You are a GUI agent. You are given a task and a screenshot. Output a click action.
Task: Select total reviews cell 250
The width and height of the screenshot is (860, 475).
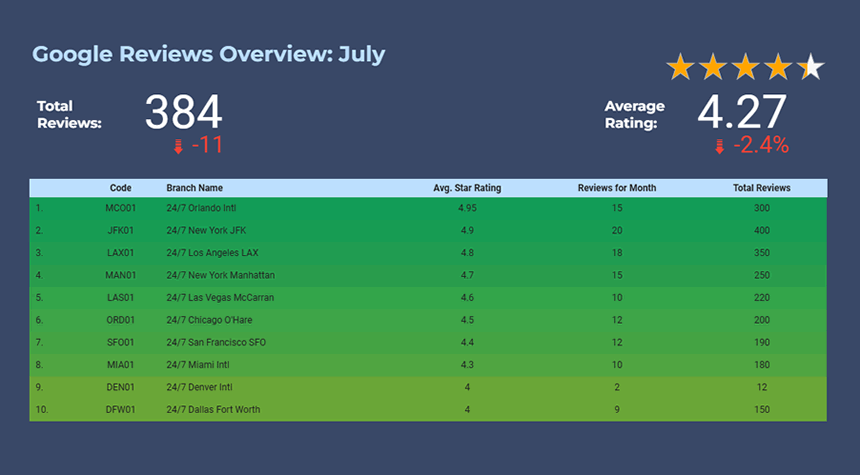pos(762,275)
